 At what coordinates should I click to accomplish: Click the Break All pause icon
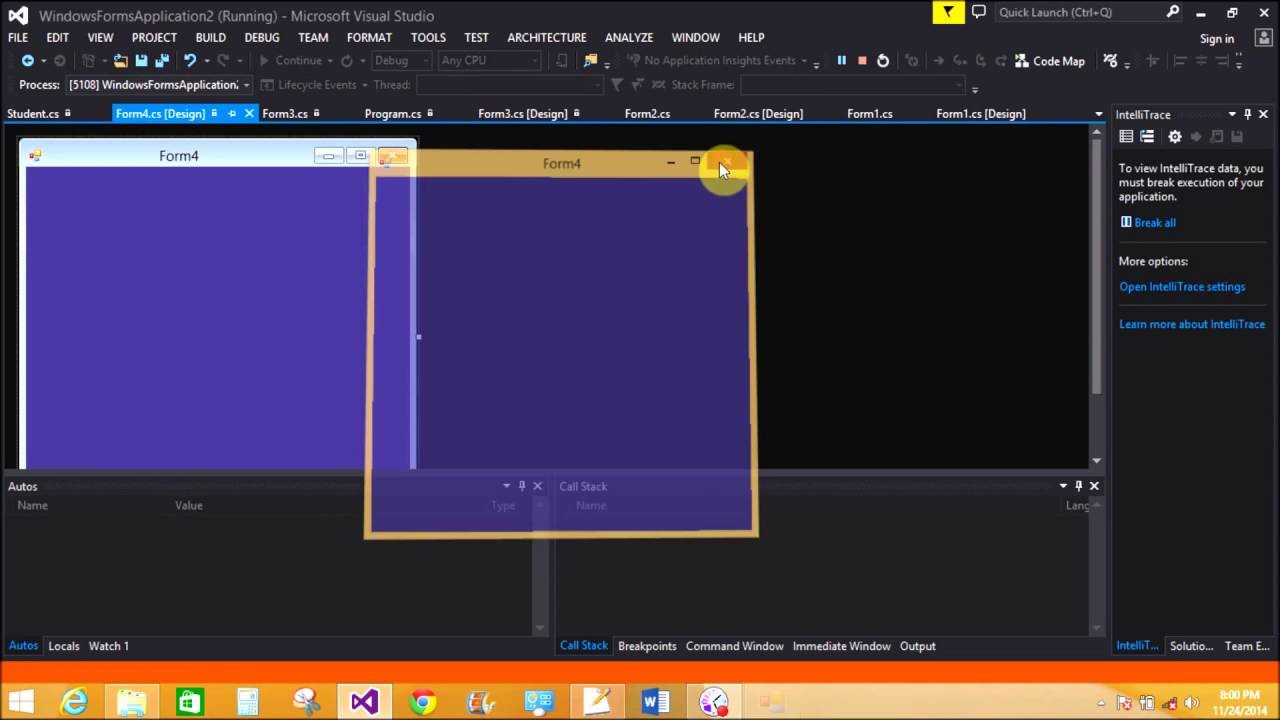(842, 61)
